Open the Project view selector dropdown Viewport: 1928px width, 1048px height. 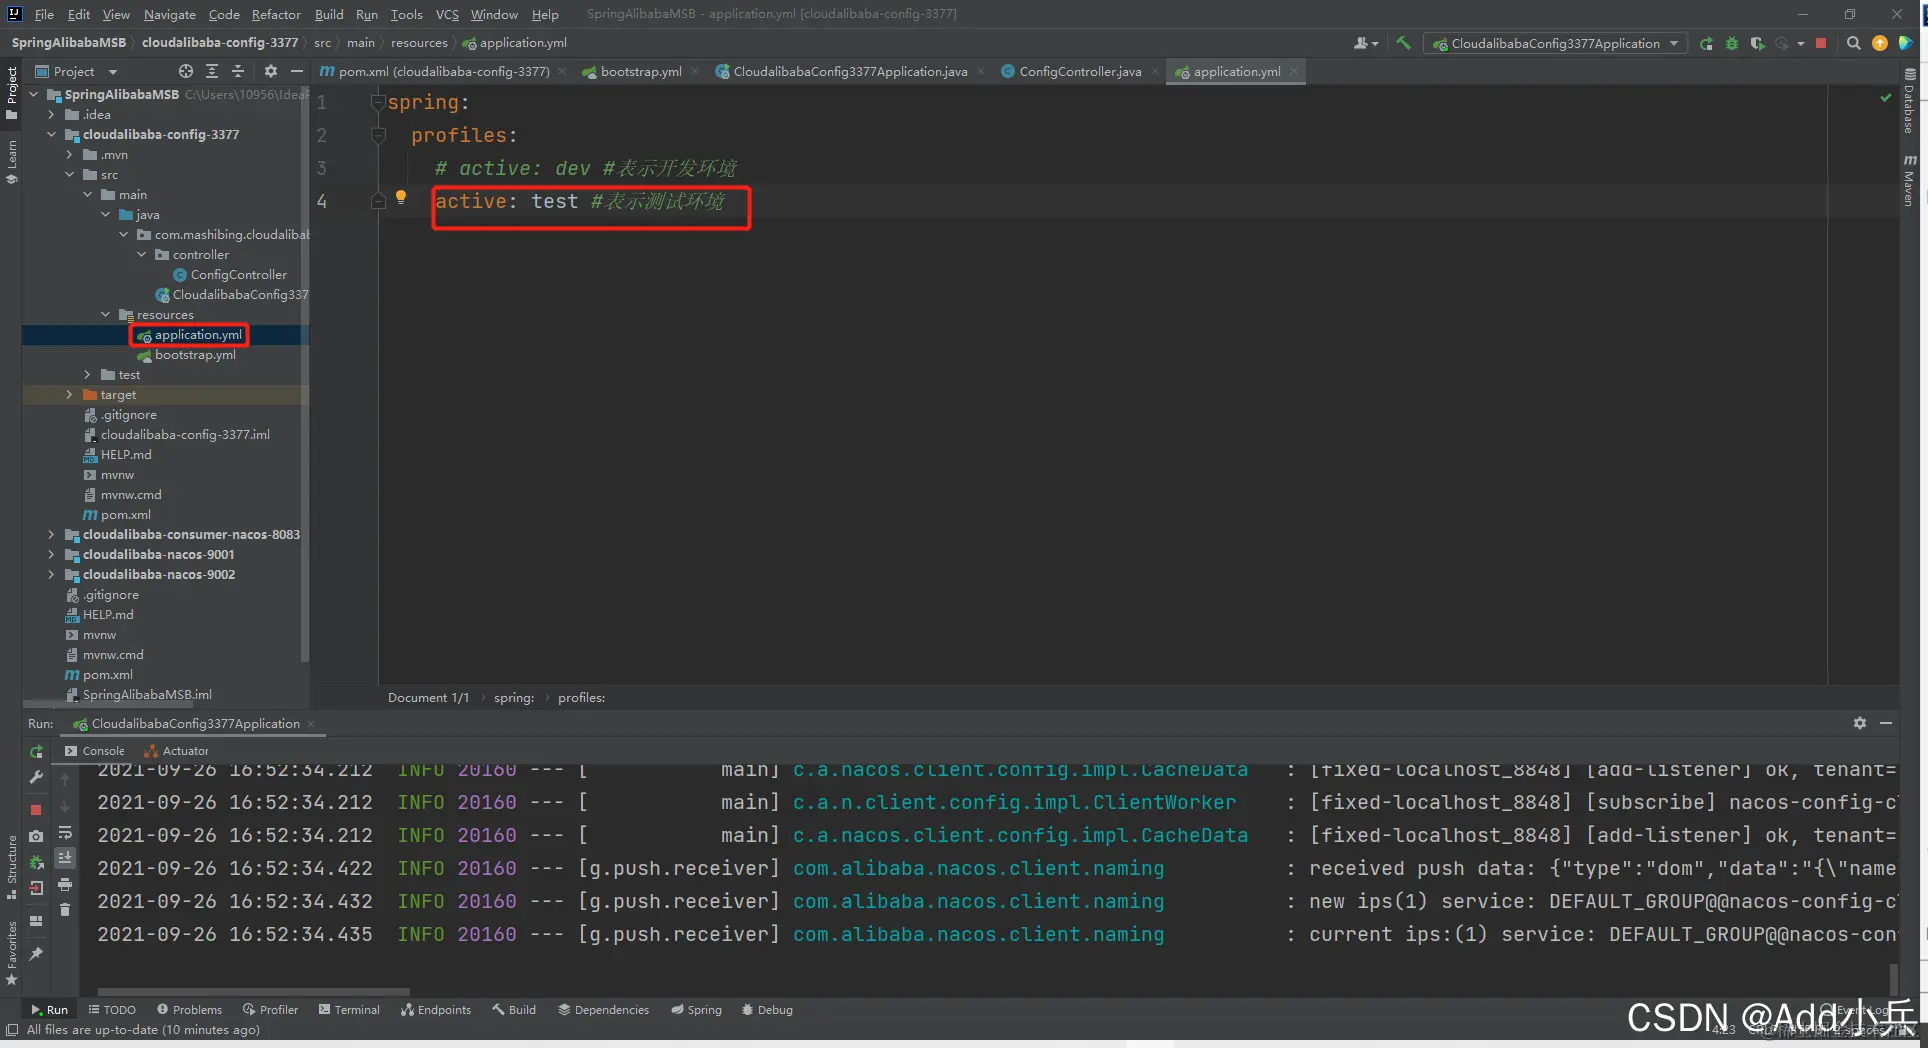coord(76,71)
